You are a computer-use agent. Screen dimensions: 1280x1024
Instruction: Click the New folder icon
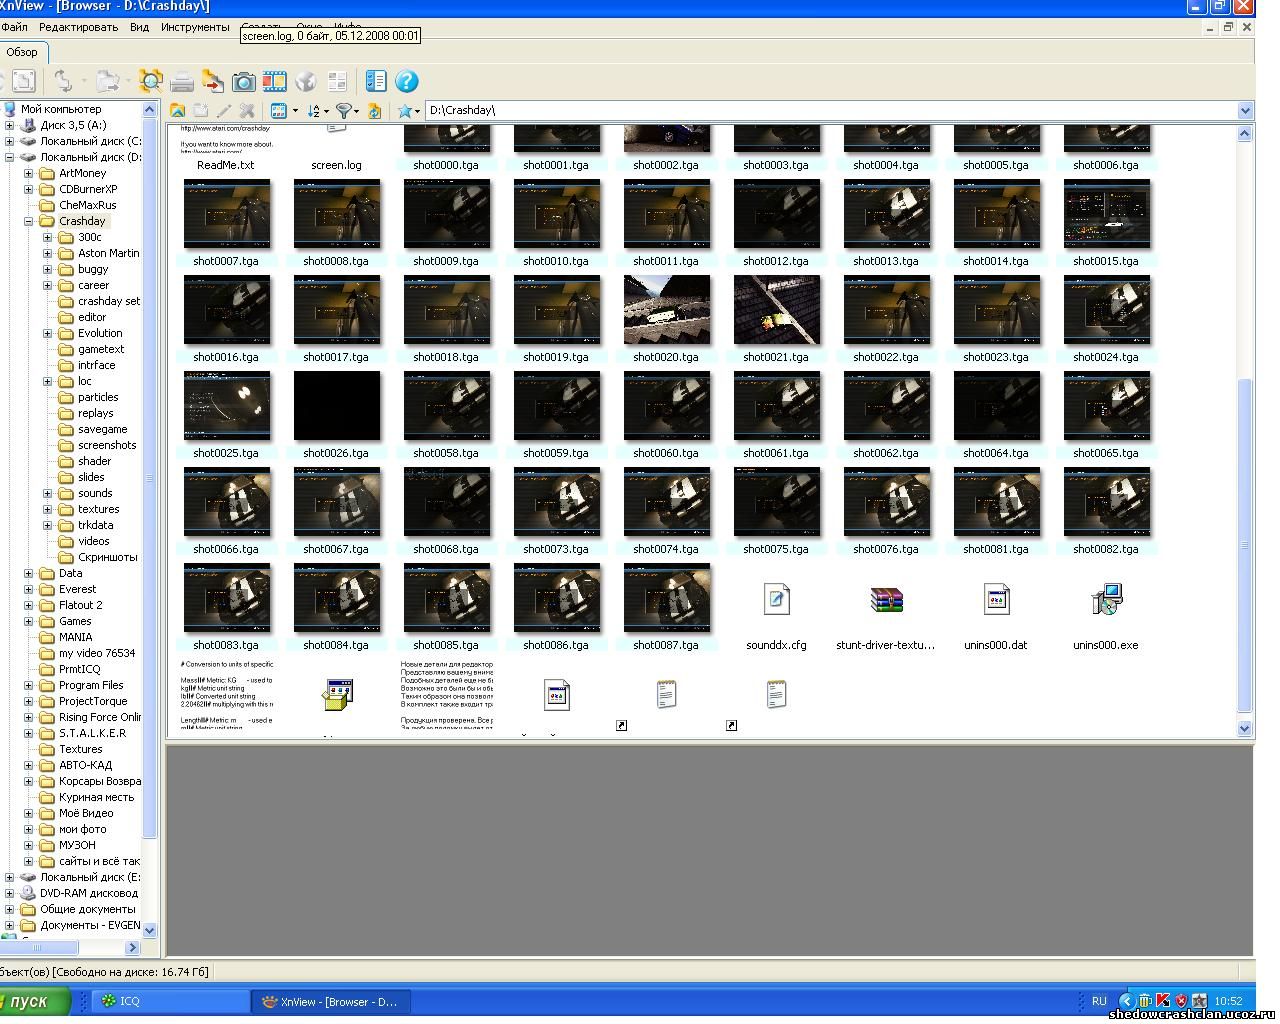coord(200,111)
